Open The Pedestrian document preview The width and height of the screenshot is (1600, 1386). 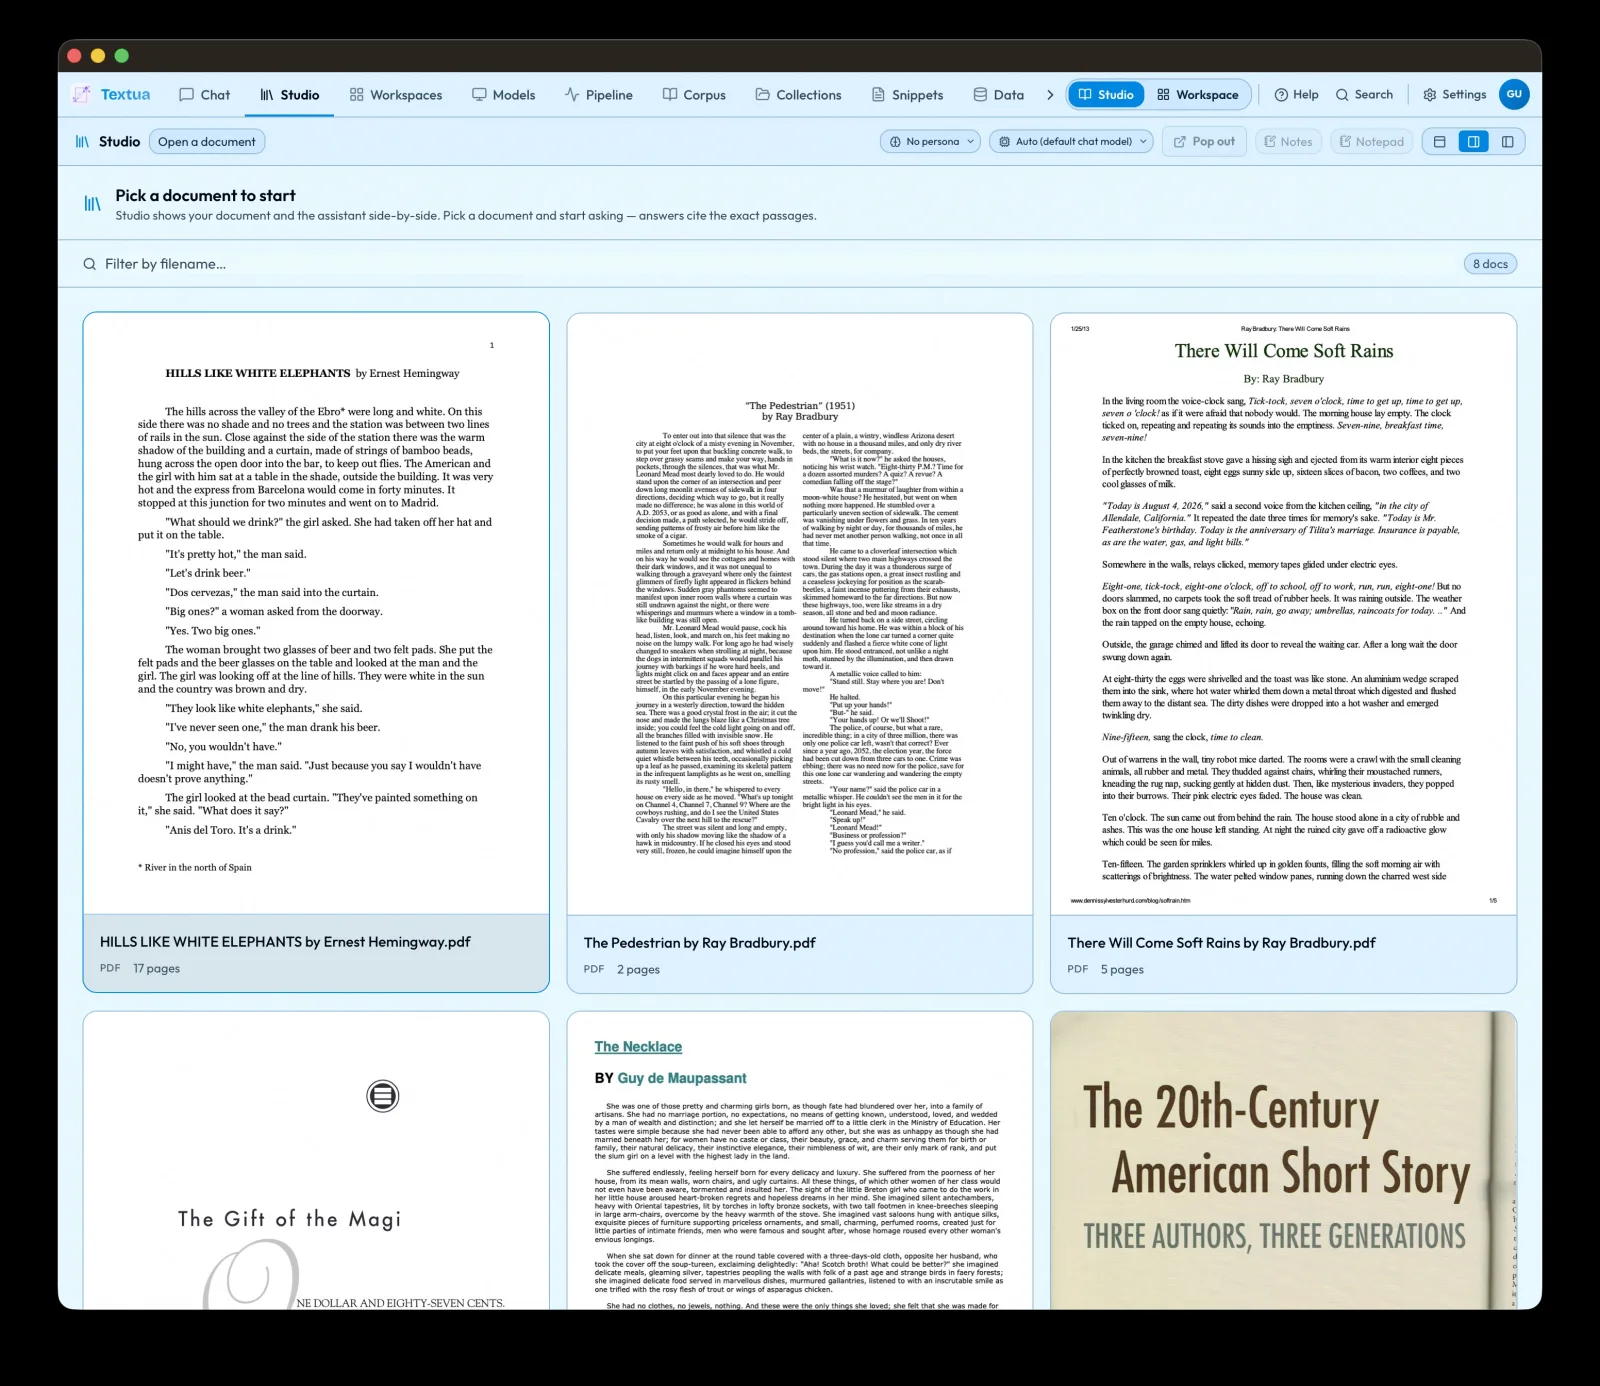click(800, 614)
